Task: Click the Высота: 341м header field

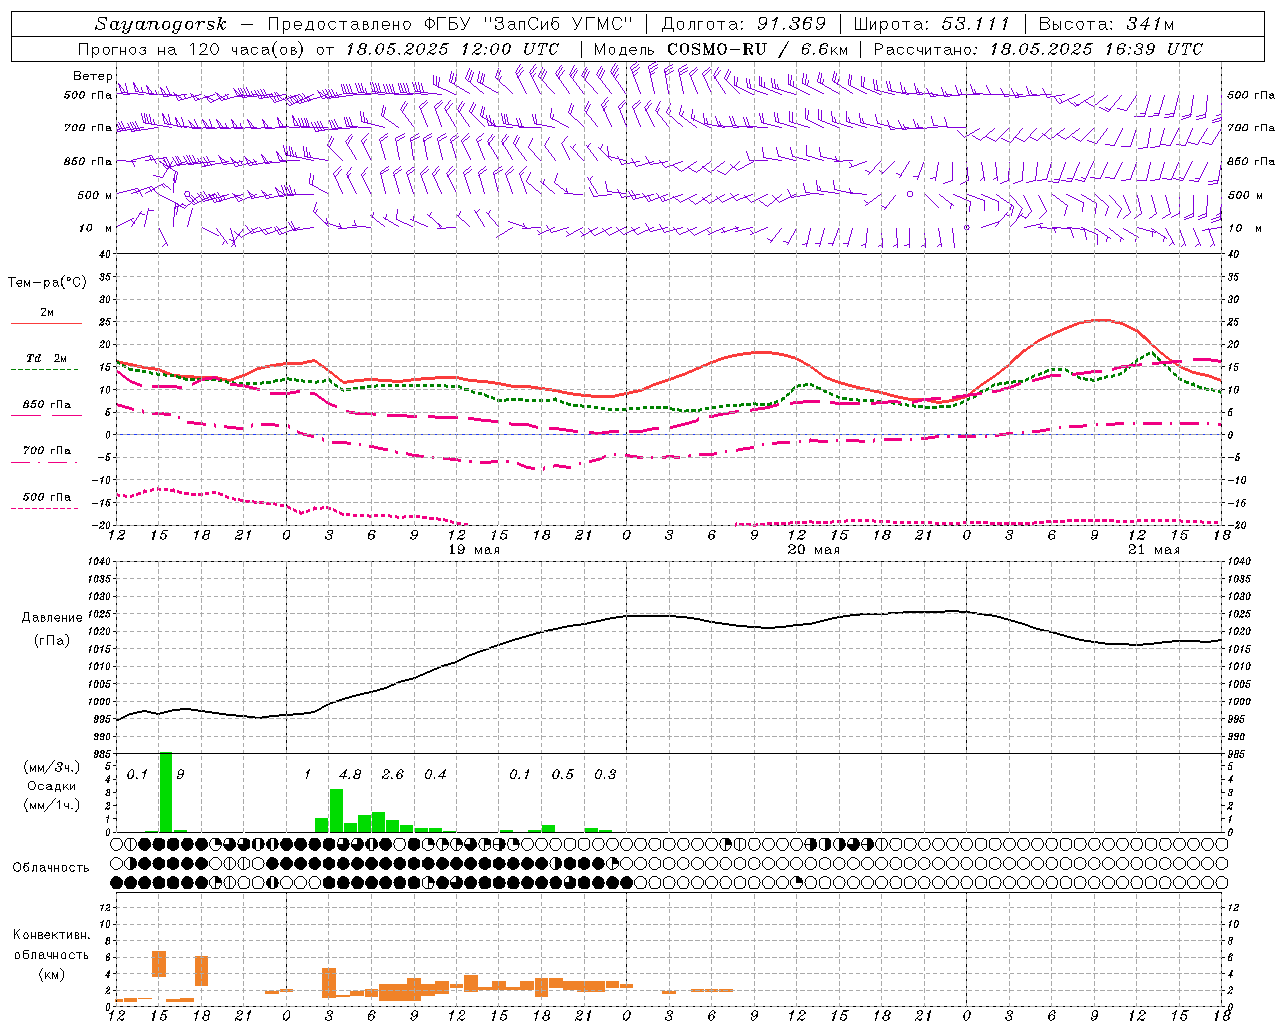Action: [x=1106, y=24]
